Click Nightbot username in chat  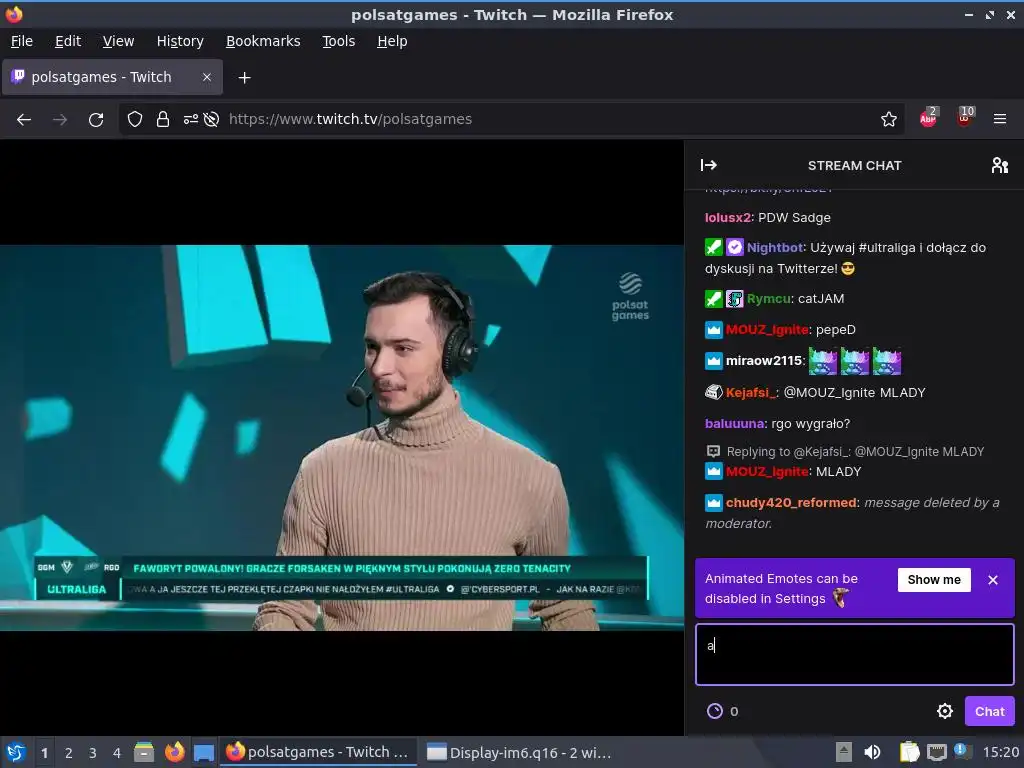(775, 248)
